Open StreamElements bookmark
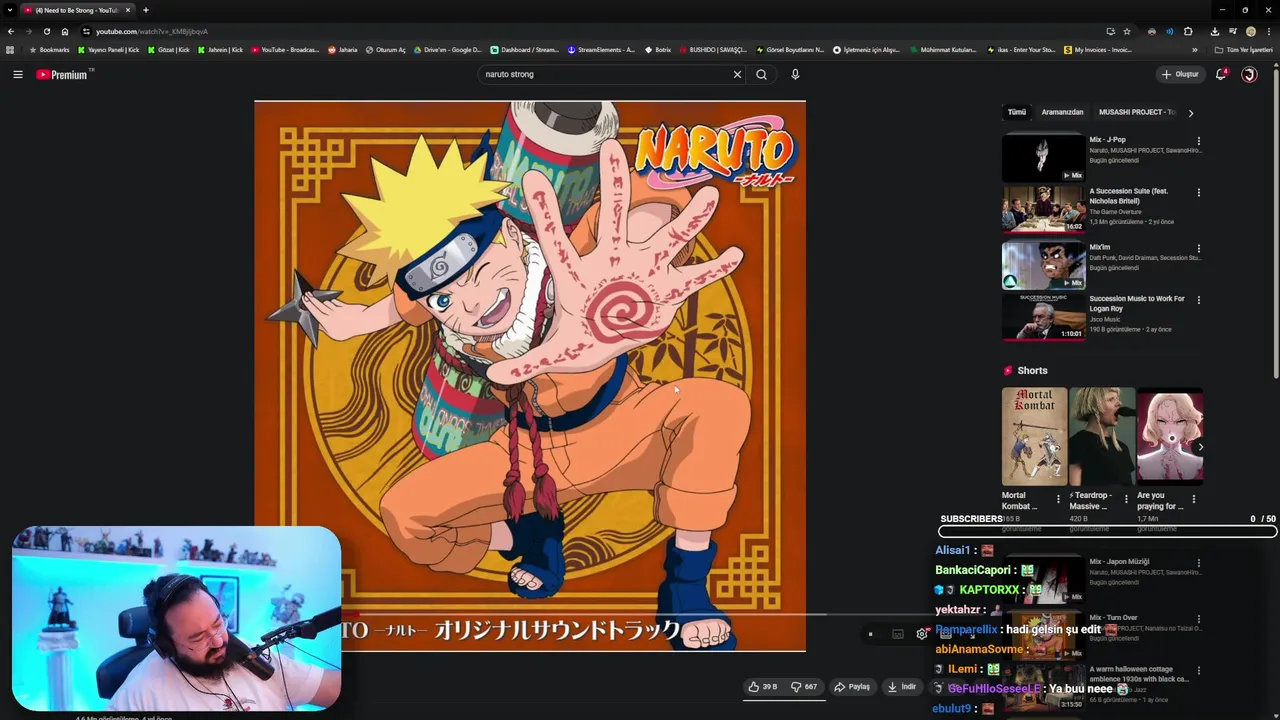The width and height of the screenshot is (1280, 720). (x=601, y=49)
